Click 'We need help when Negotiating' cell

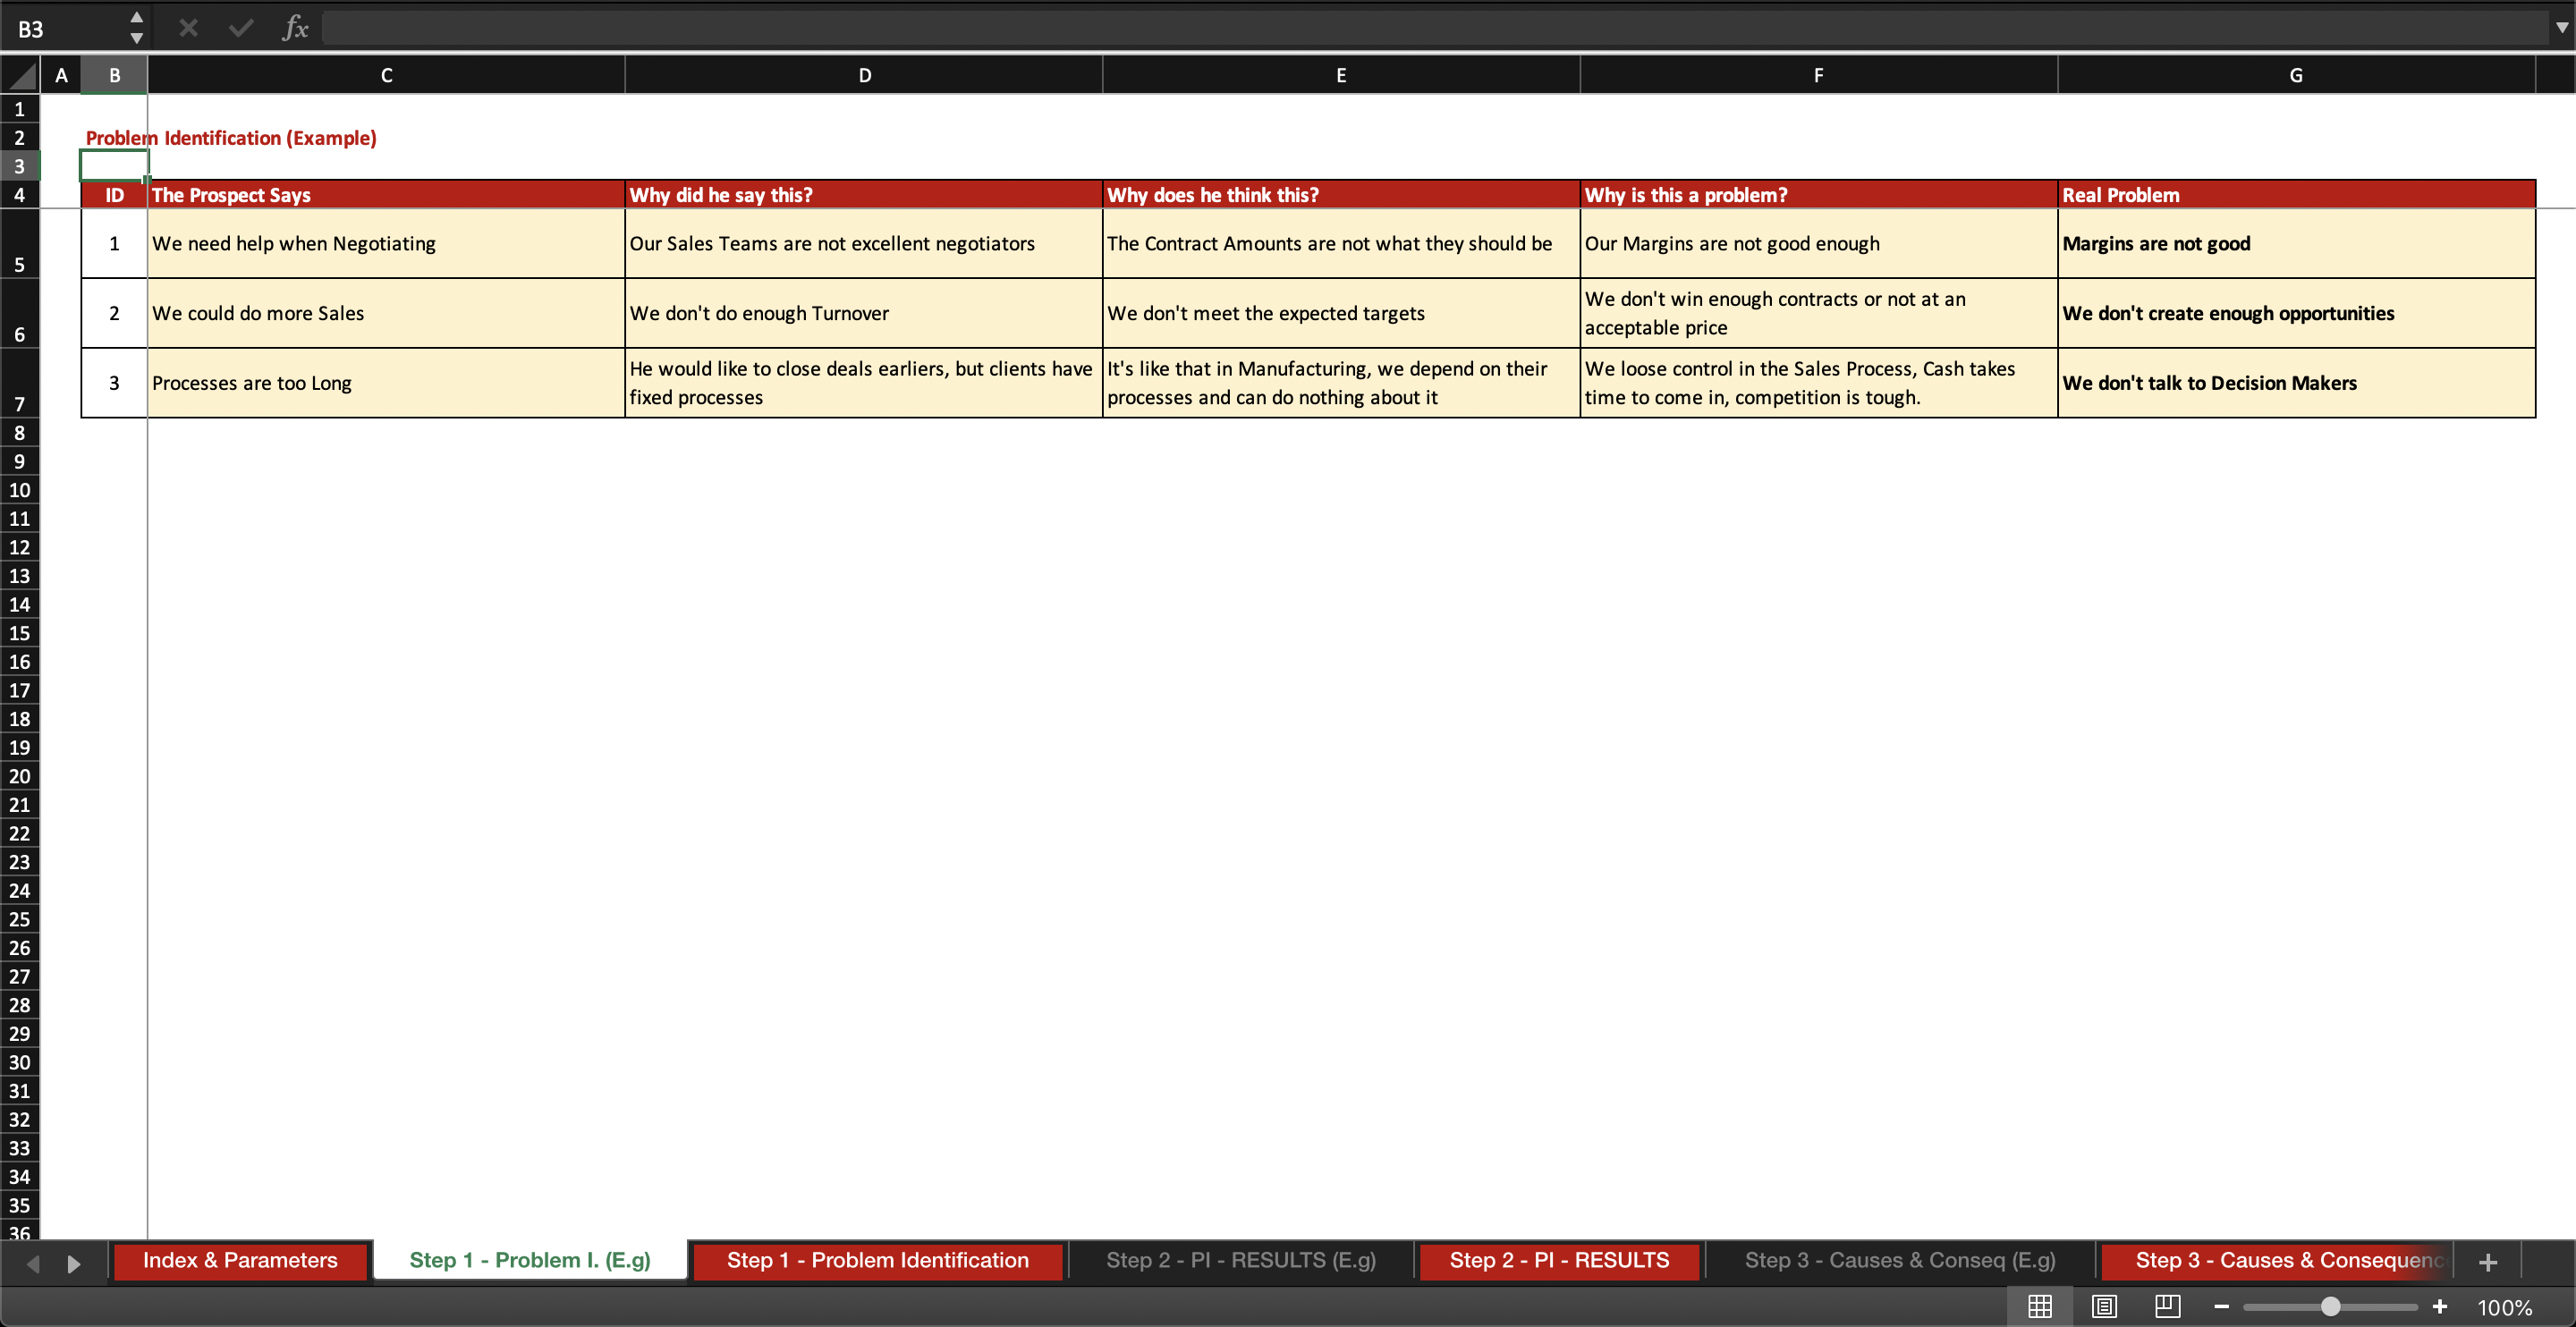coord(386,244)
